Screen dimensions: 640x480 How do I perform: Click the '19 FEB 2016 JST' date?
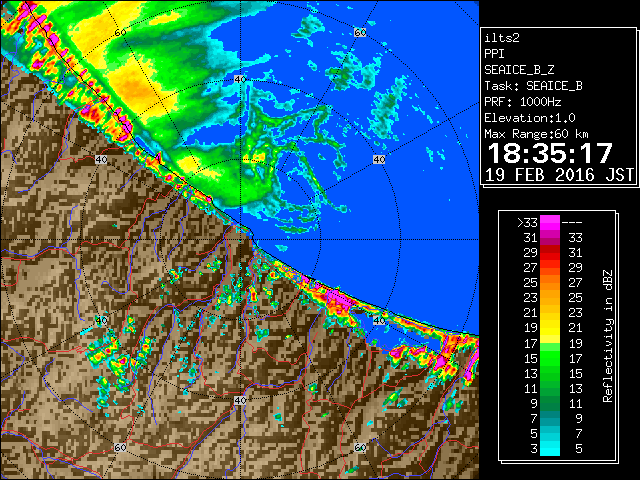tap(559, 175)
